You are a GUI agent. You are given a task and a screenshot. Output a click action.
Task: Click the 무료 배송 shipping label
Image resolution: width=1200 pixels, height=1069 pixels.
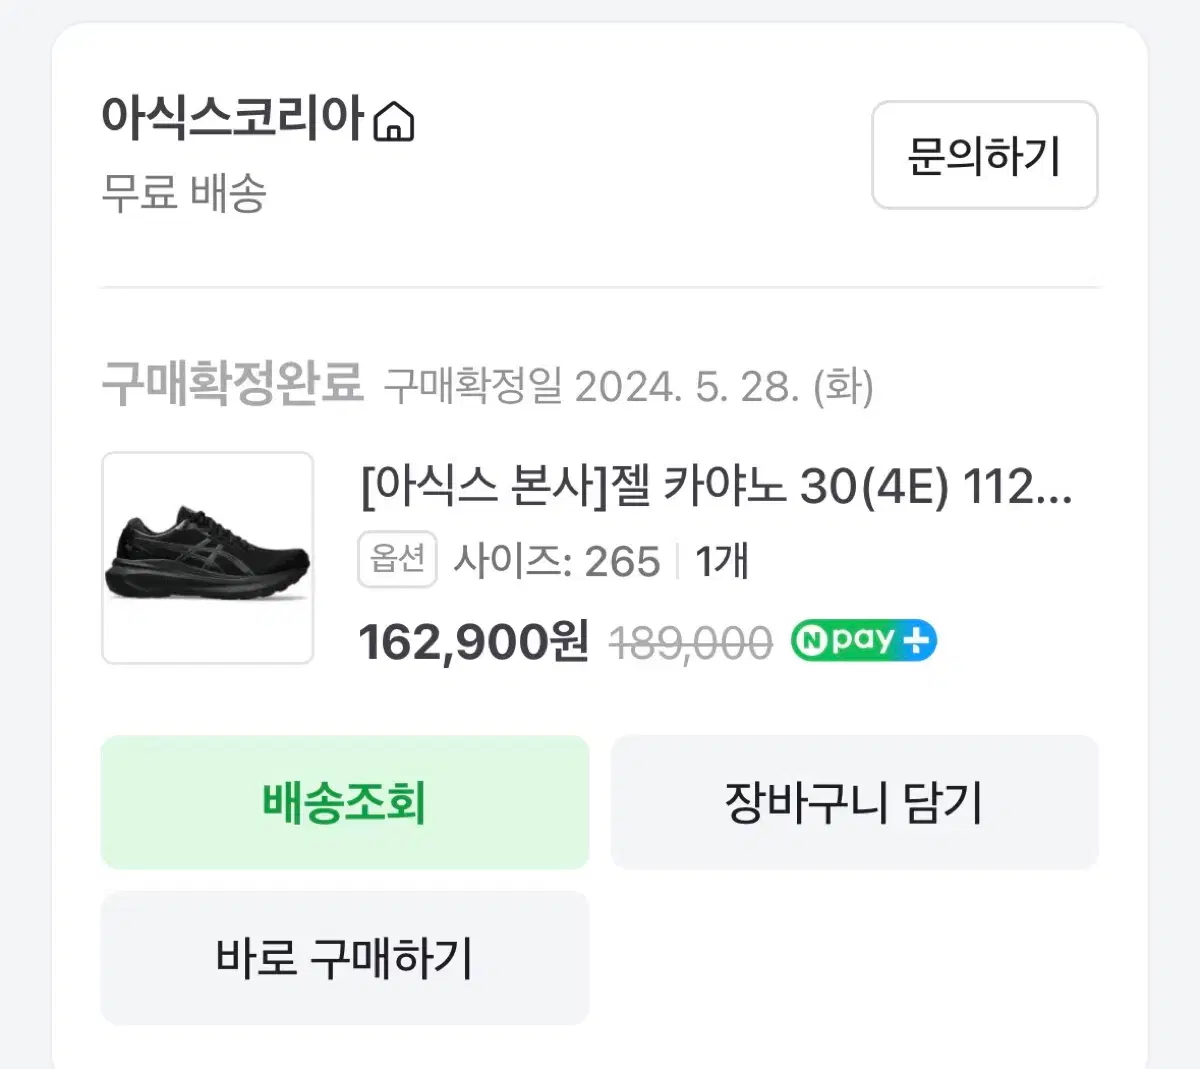pyautogui.click(x=184, y=192)
